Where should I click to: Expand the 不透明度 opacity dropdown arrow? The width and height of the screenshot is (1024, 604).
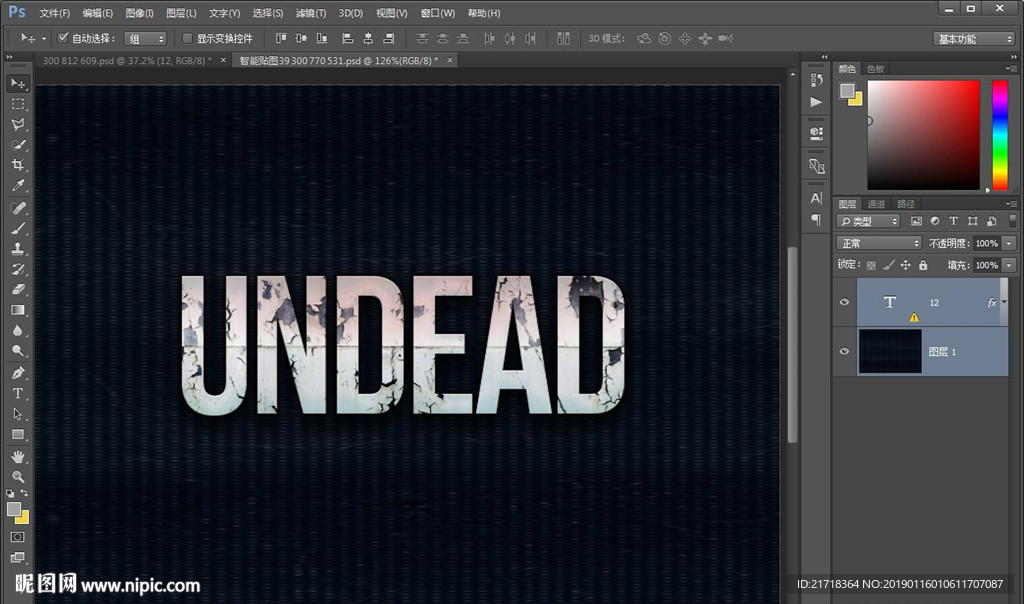pyautogui.click(x=1009, y=243)
